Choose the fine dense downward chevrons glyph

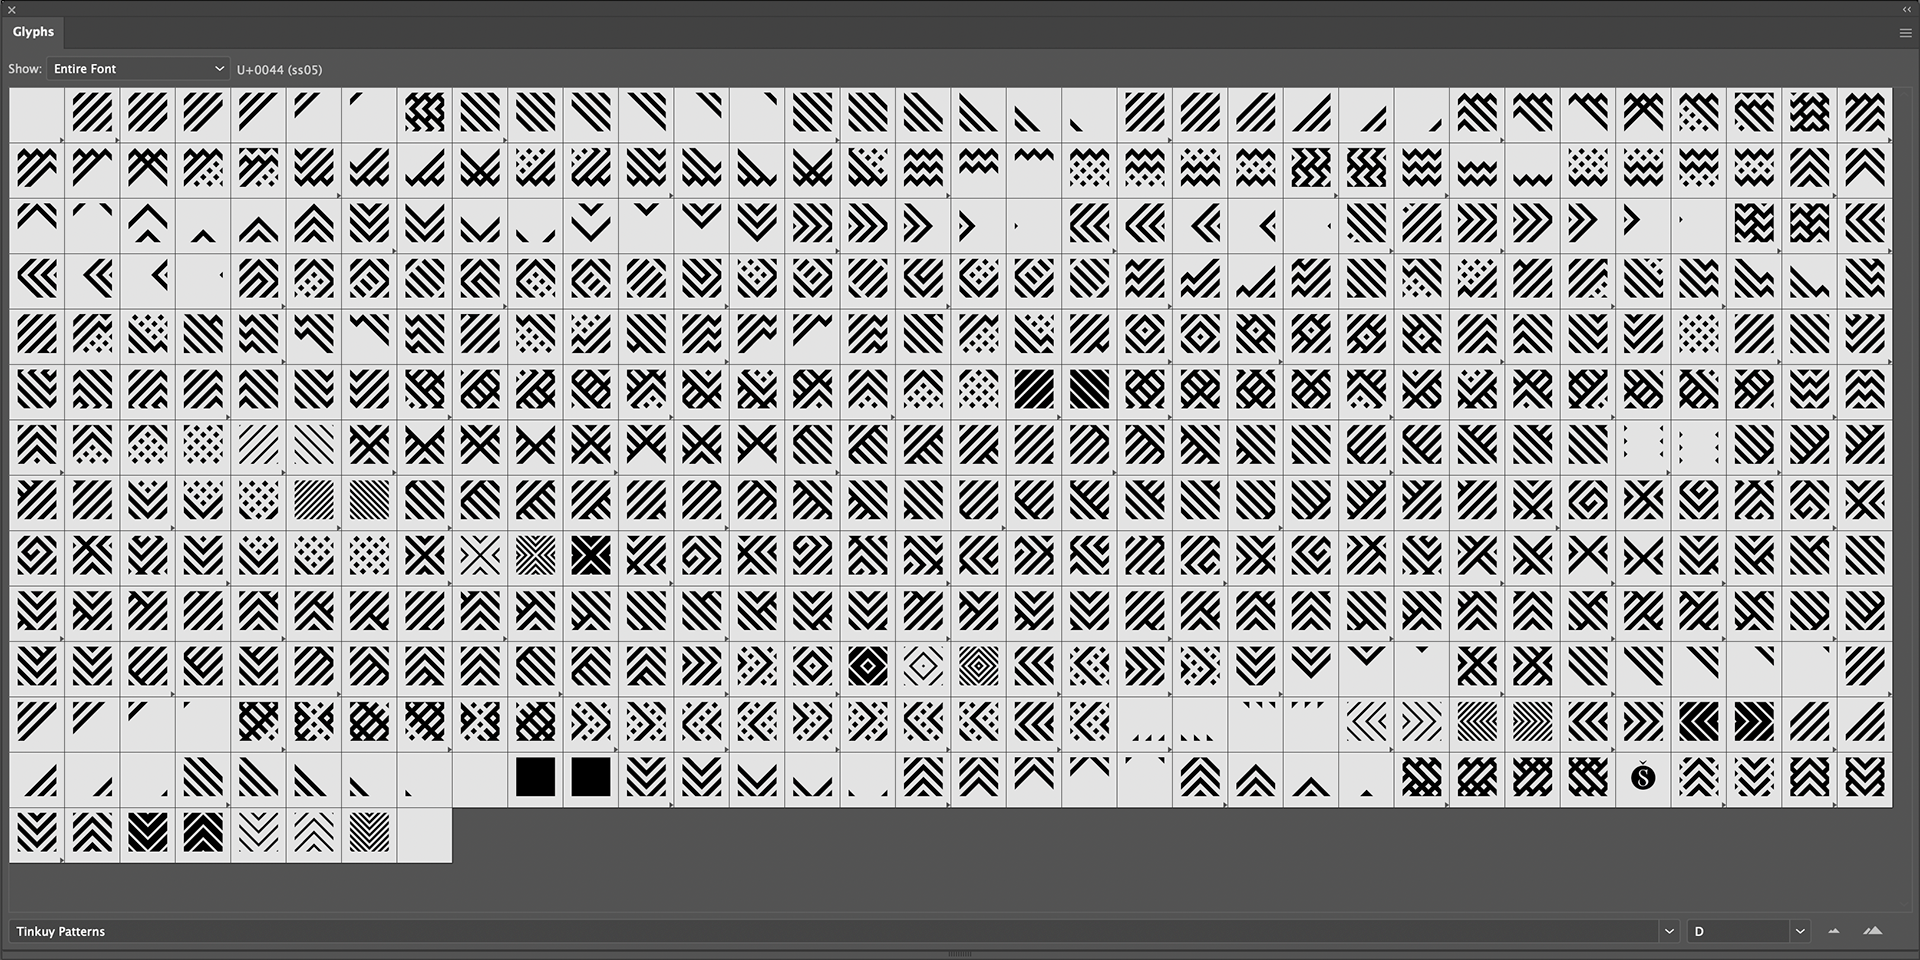(369, 833)
